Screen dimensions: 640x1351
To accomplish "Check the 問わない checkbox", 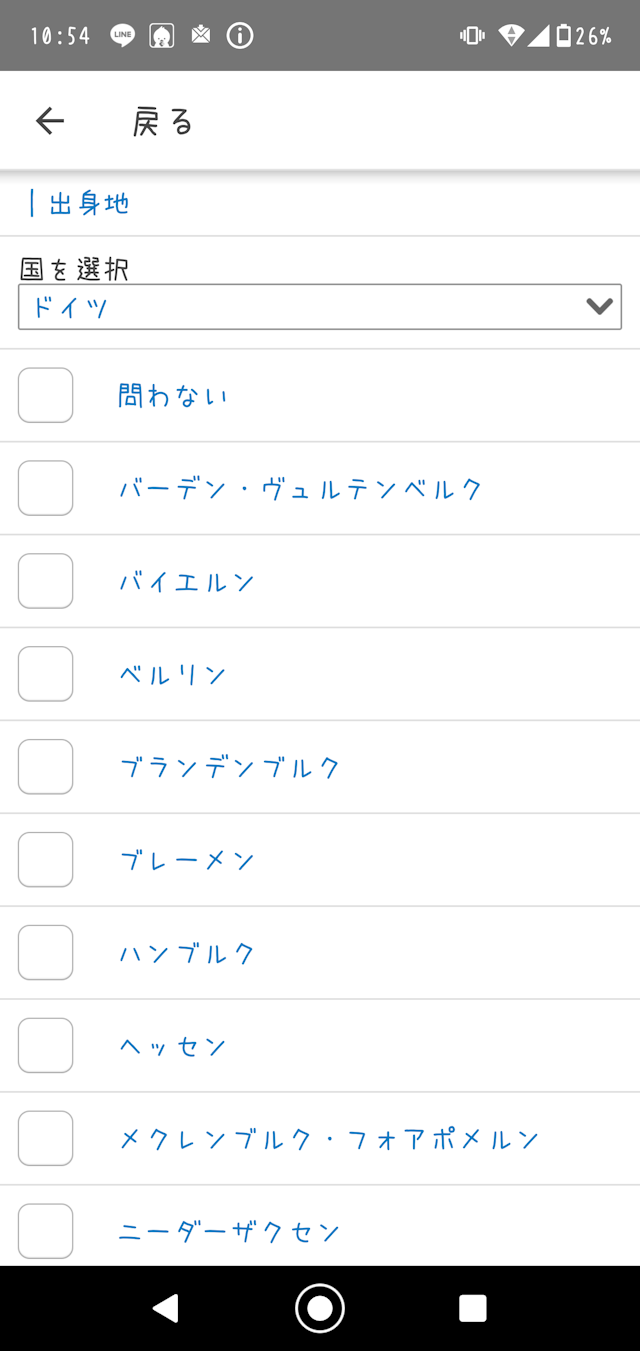I will 46,395.
